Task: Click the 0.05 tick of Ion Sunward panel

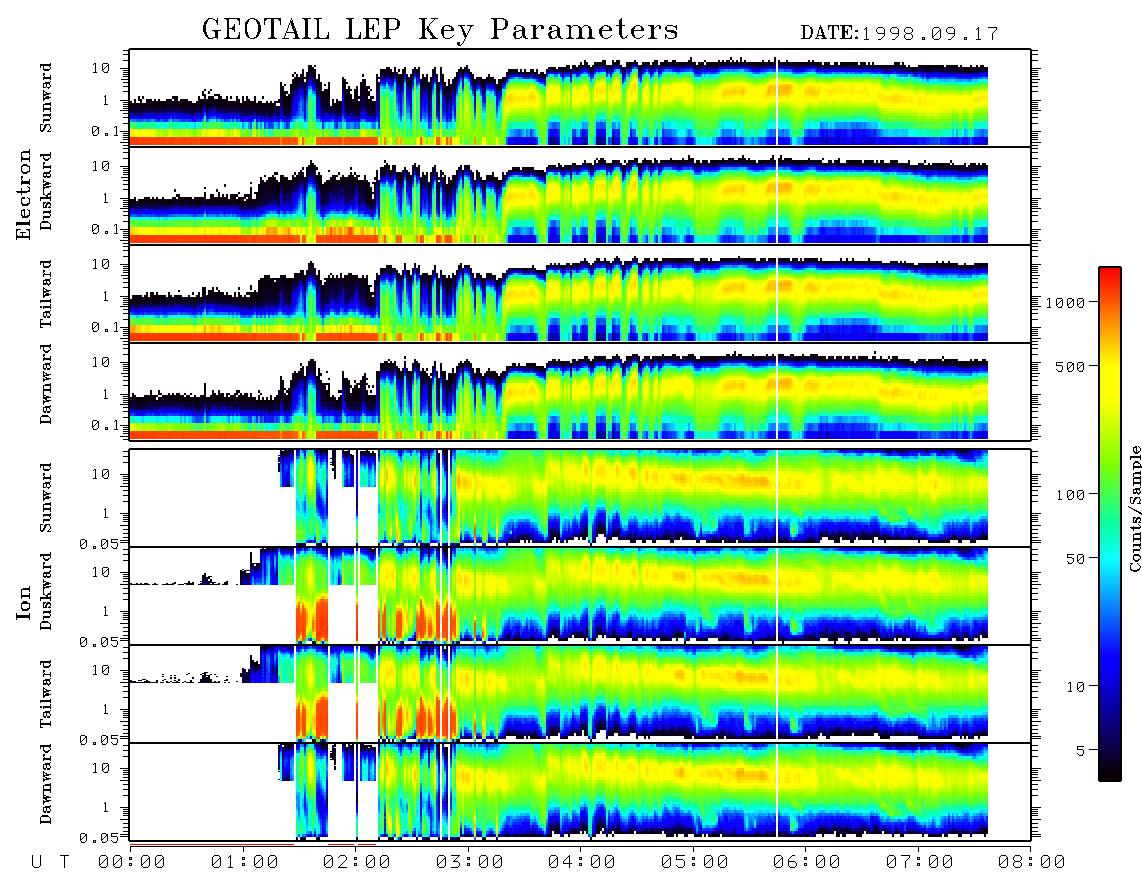Action: (98, 543)
